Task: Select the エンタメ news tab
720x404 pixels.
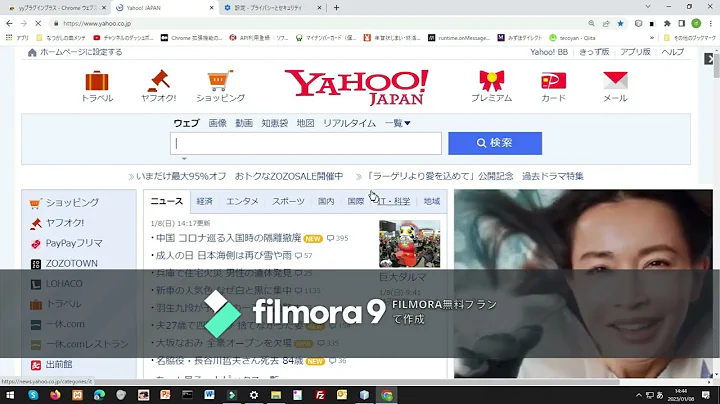Action: (242, 202)
